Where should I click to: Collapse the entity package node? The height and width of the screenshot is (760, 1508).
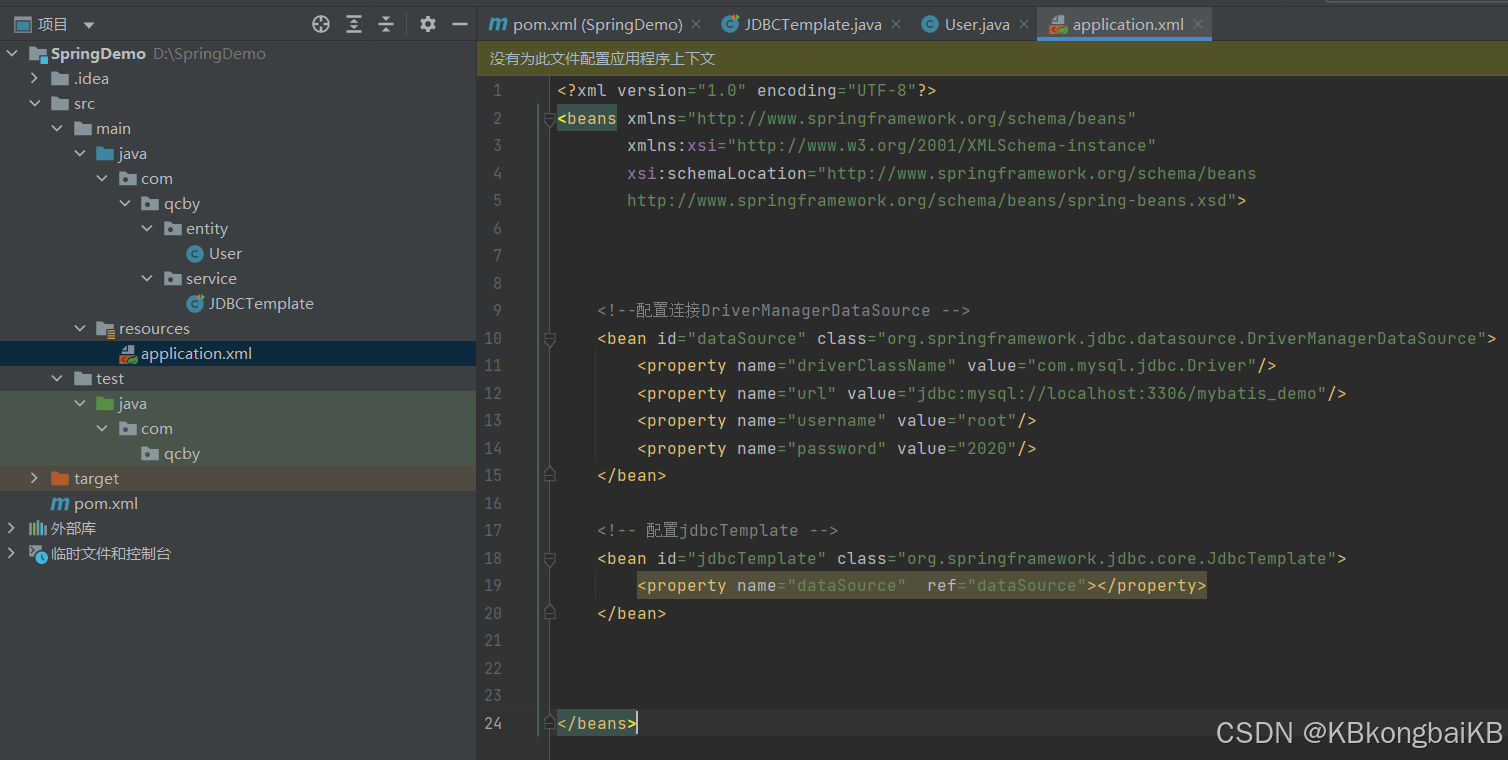point(148,228)
